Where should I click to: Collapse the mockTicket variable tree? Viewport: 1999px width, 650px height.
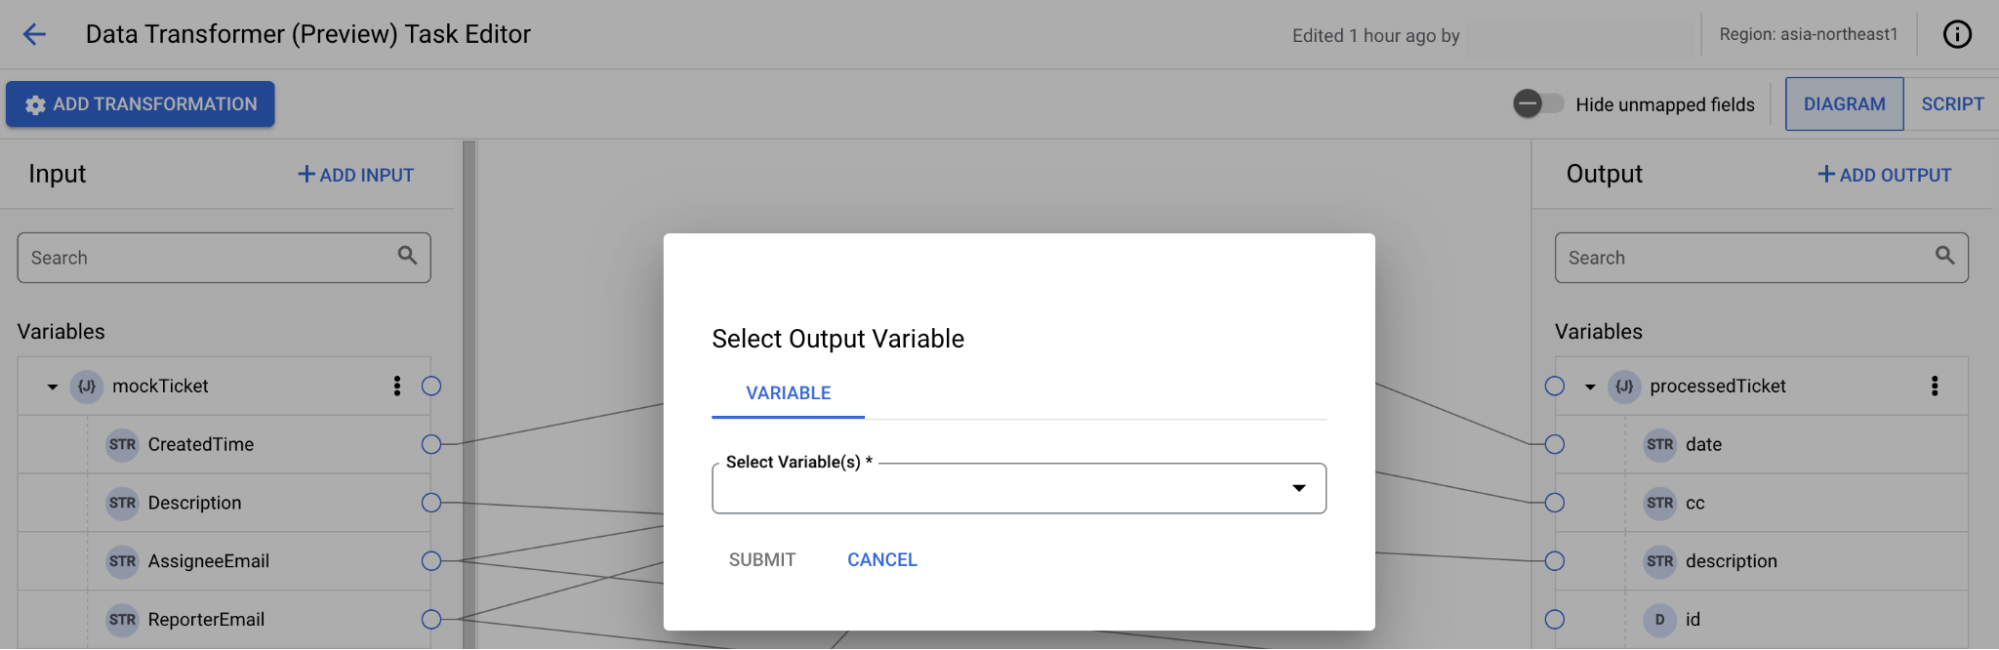click(x=52, y=387)
